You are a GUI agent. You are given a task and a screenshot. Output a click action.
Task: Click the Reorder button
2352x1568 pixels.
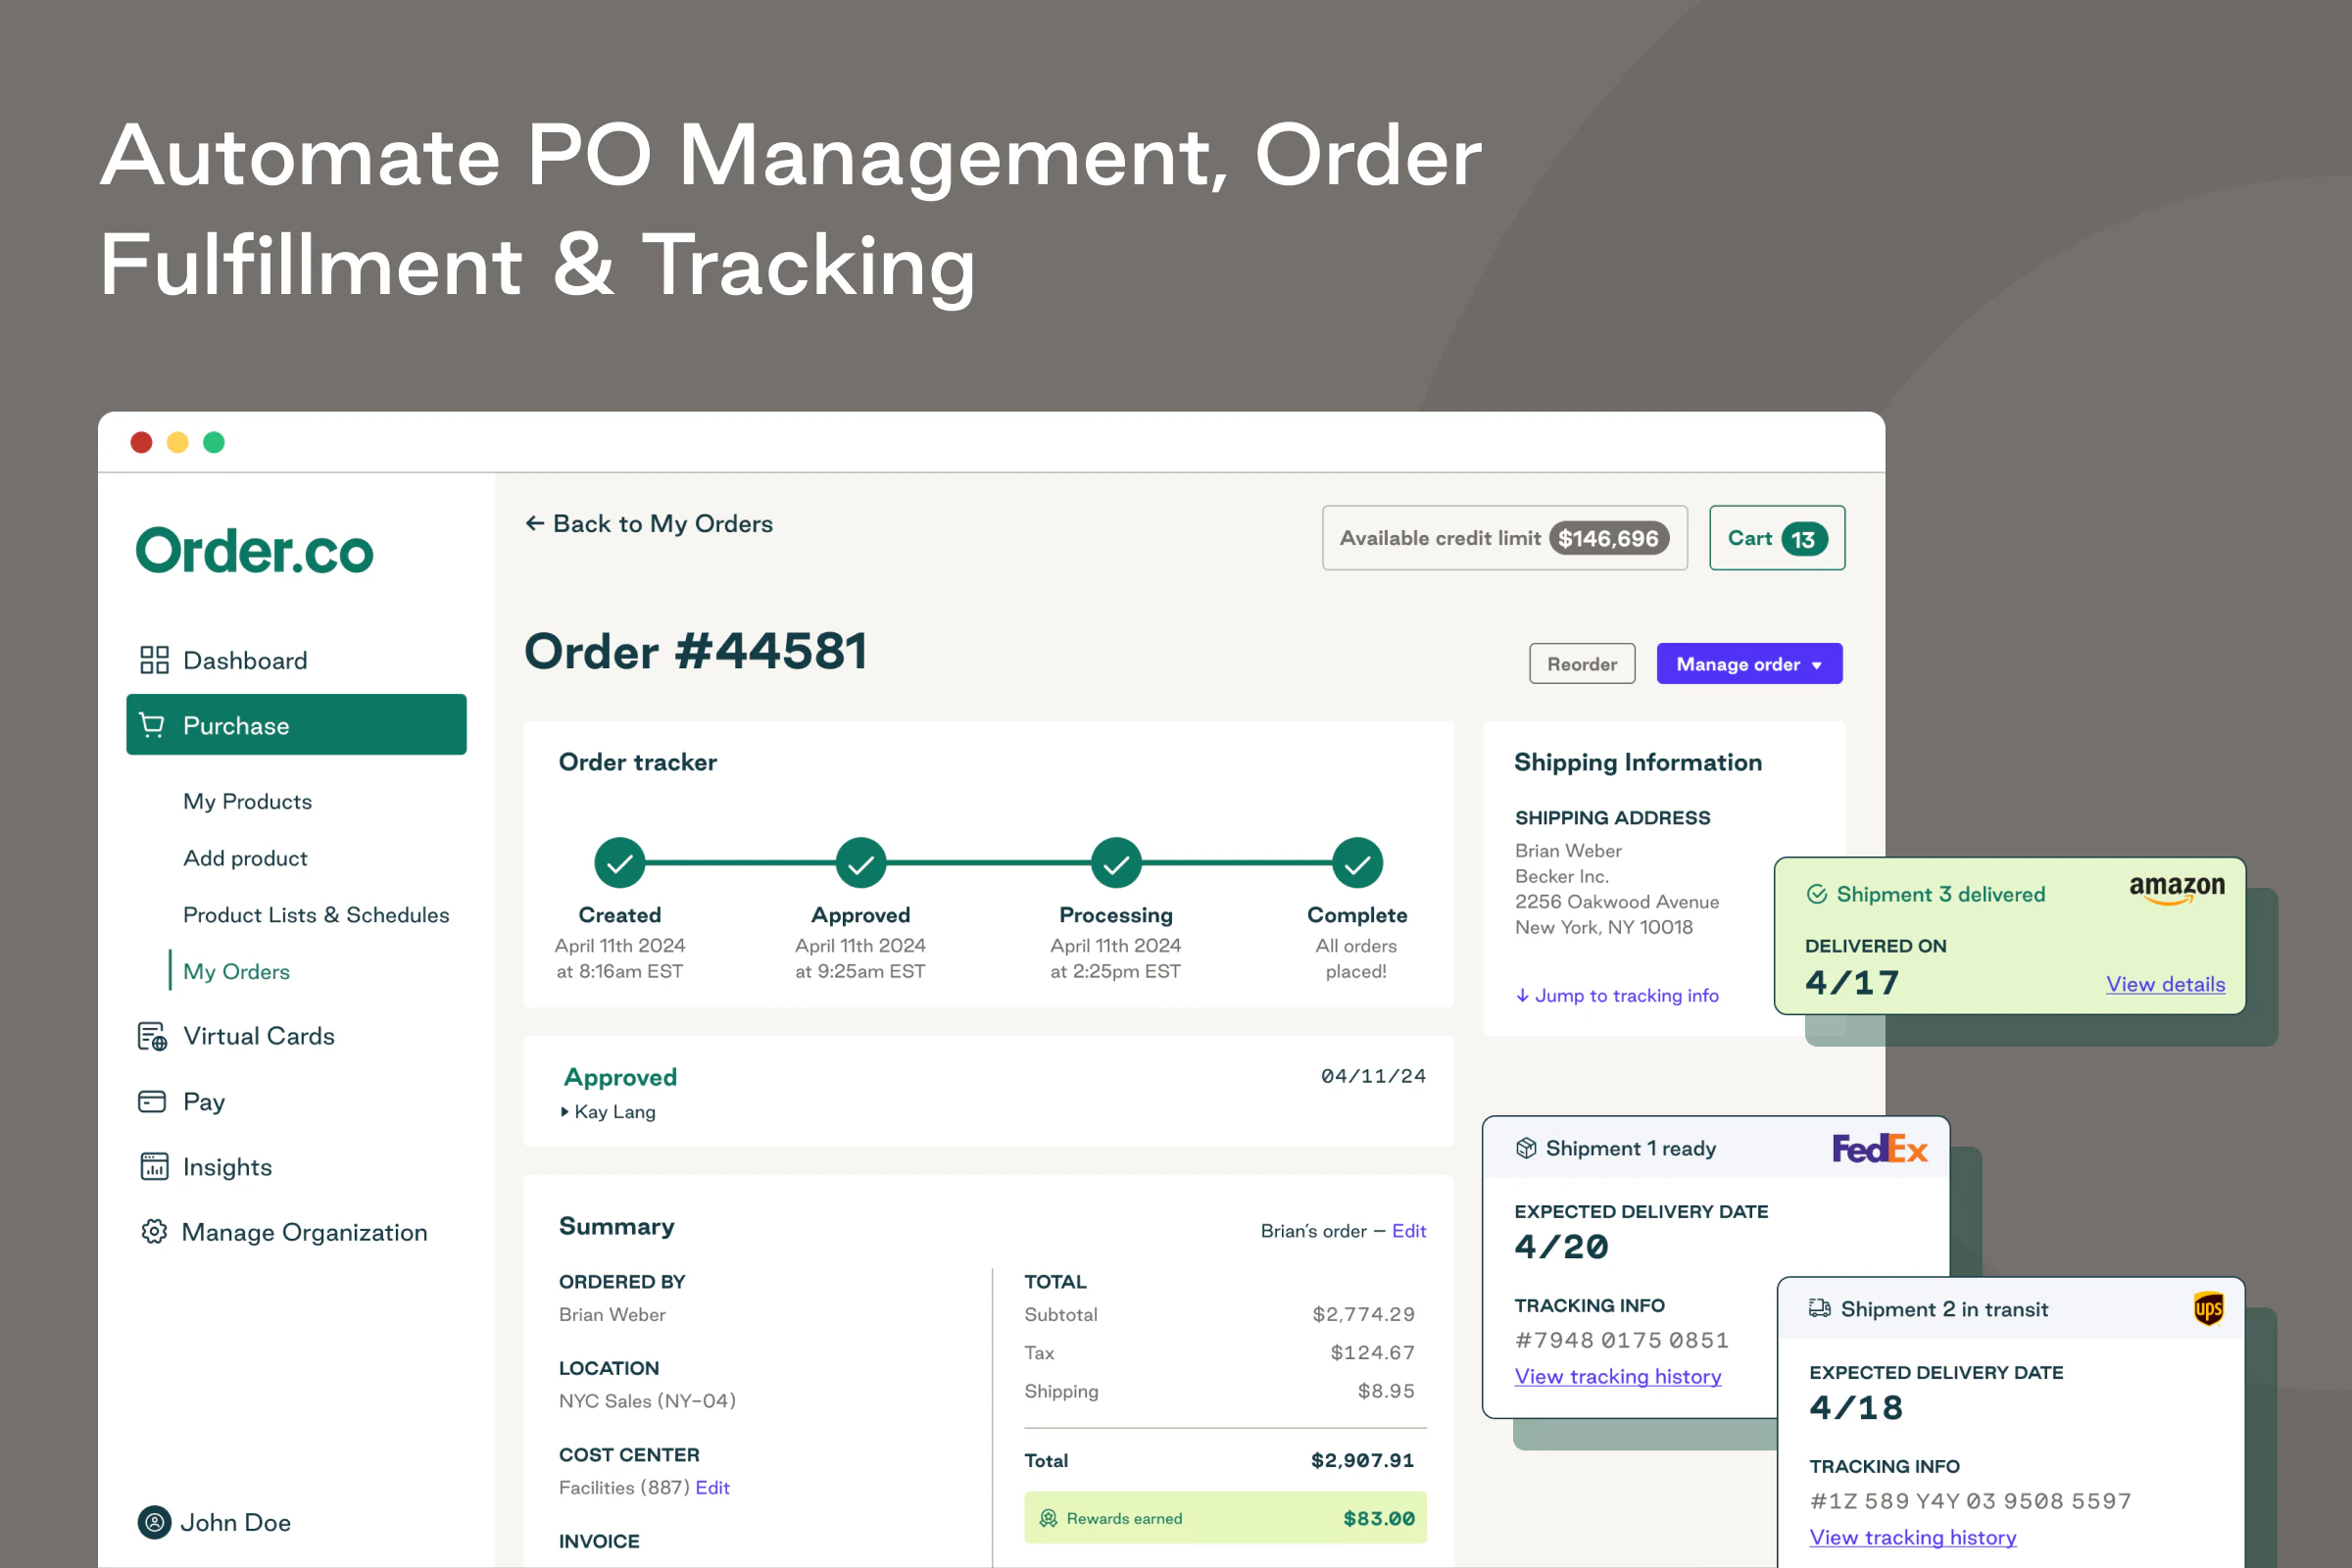(x=1581, y=663)
